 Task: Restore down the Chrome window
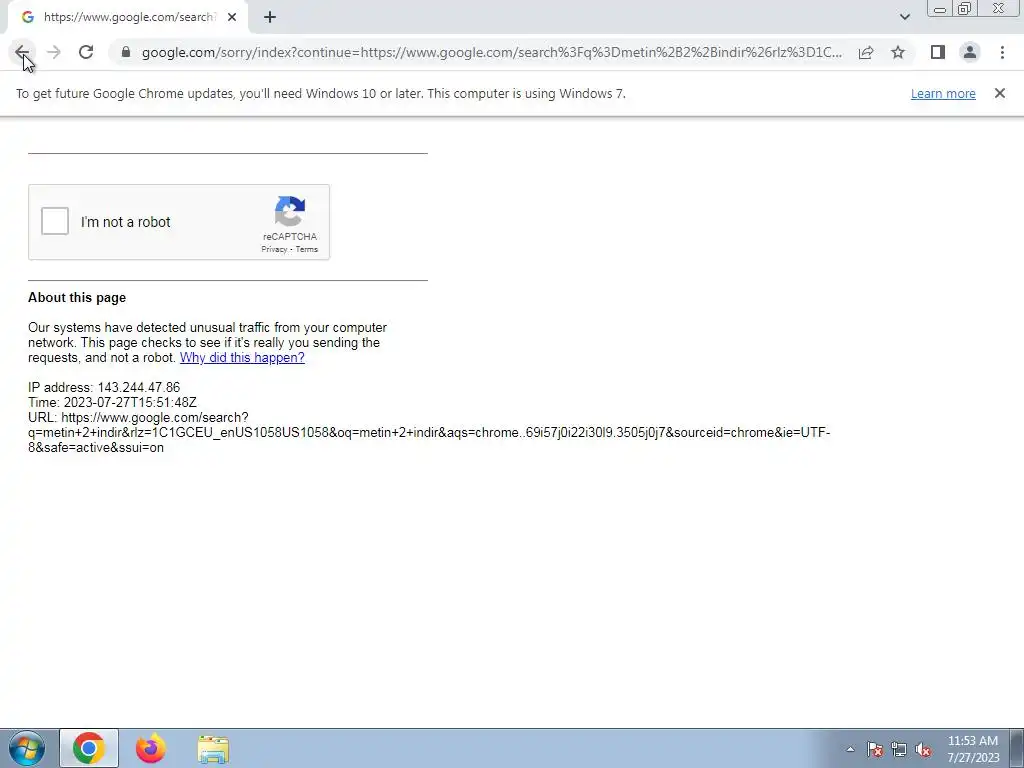click(964, 8)
